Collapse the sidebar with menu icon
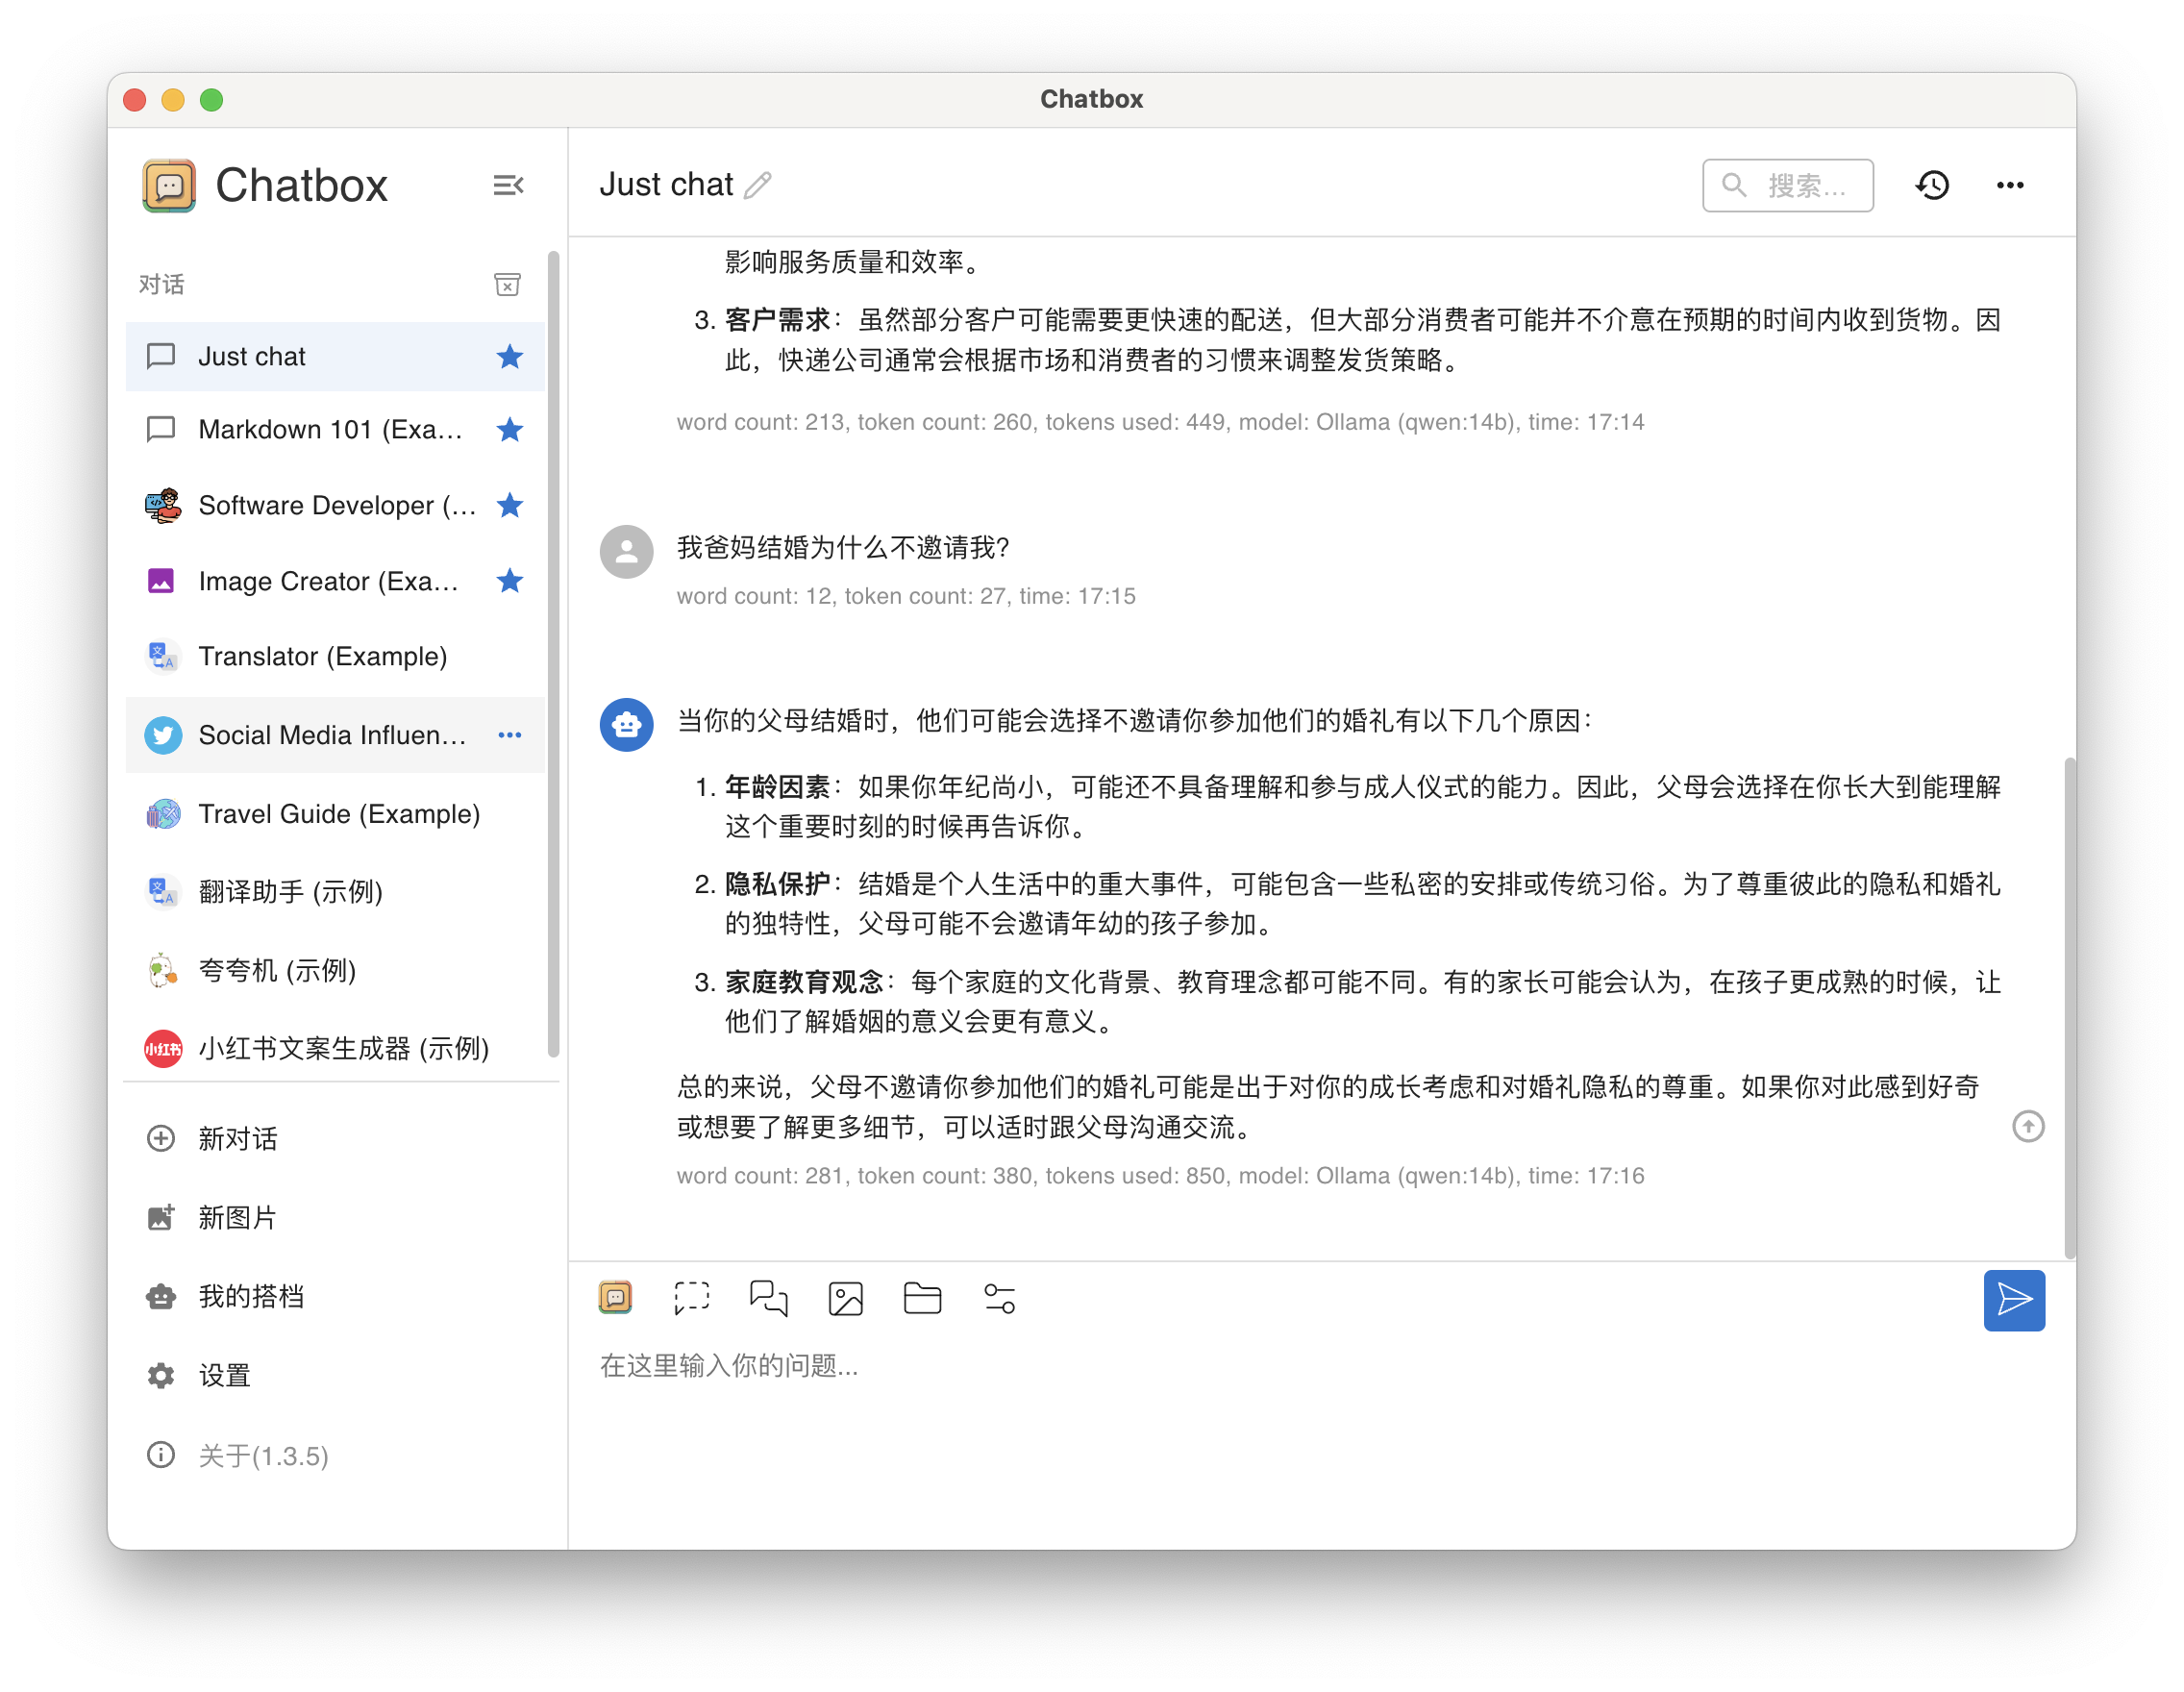2184x1692 pixels. (x=508, y=185)
